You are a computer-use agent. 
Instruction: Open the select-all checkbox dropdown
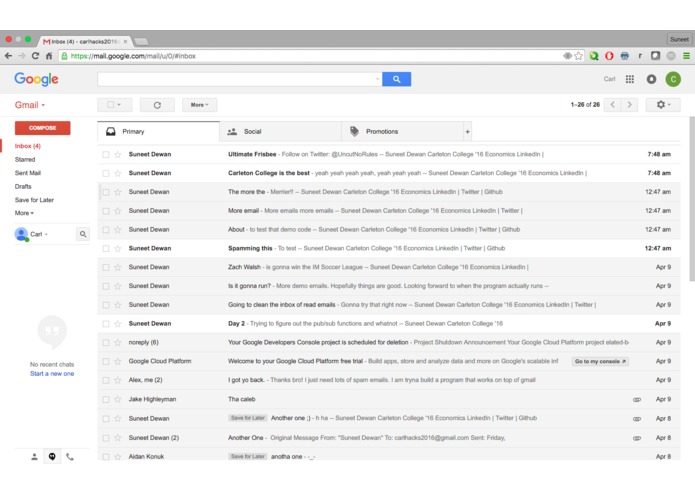coord(114,105)
